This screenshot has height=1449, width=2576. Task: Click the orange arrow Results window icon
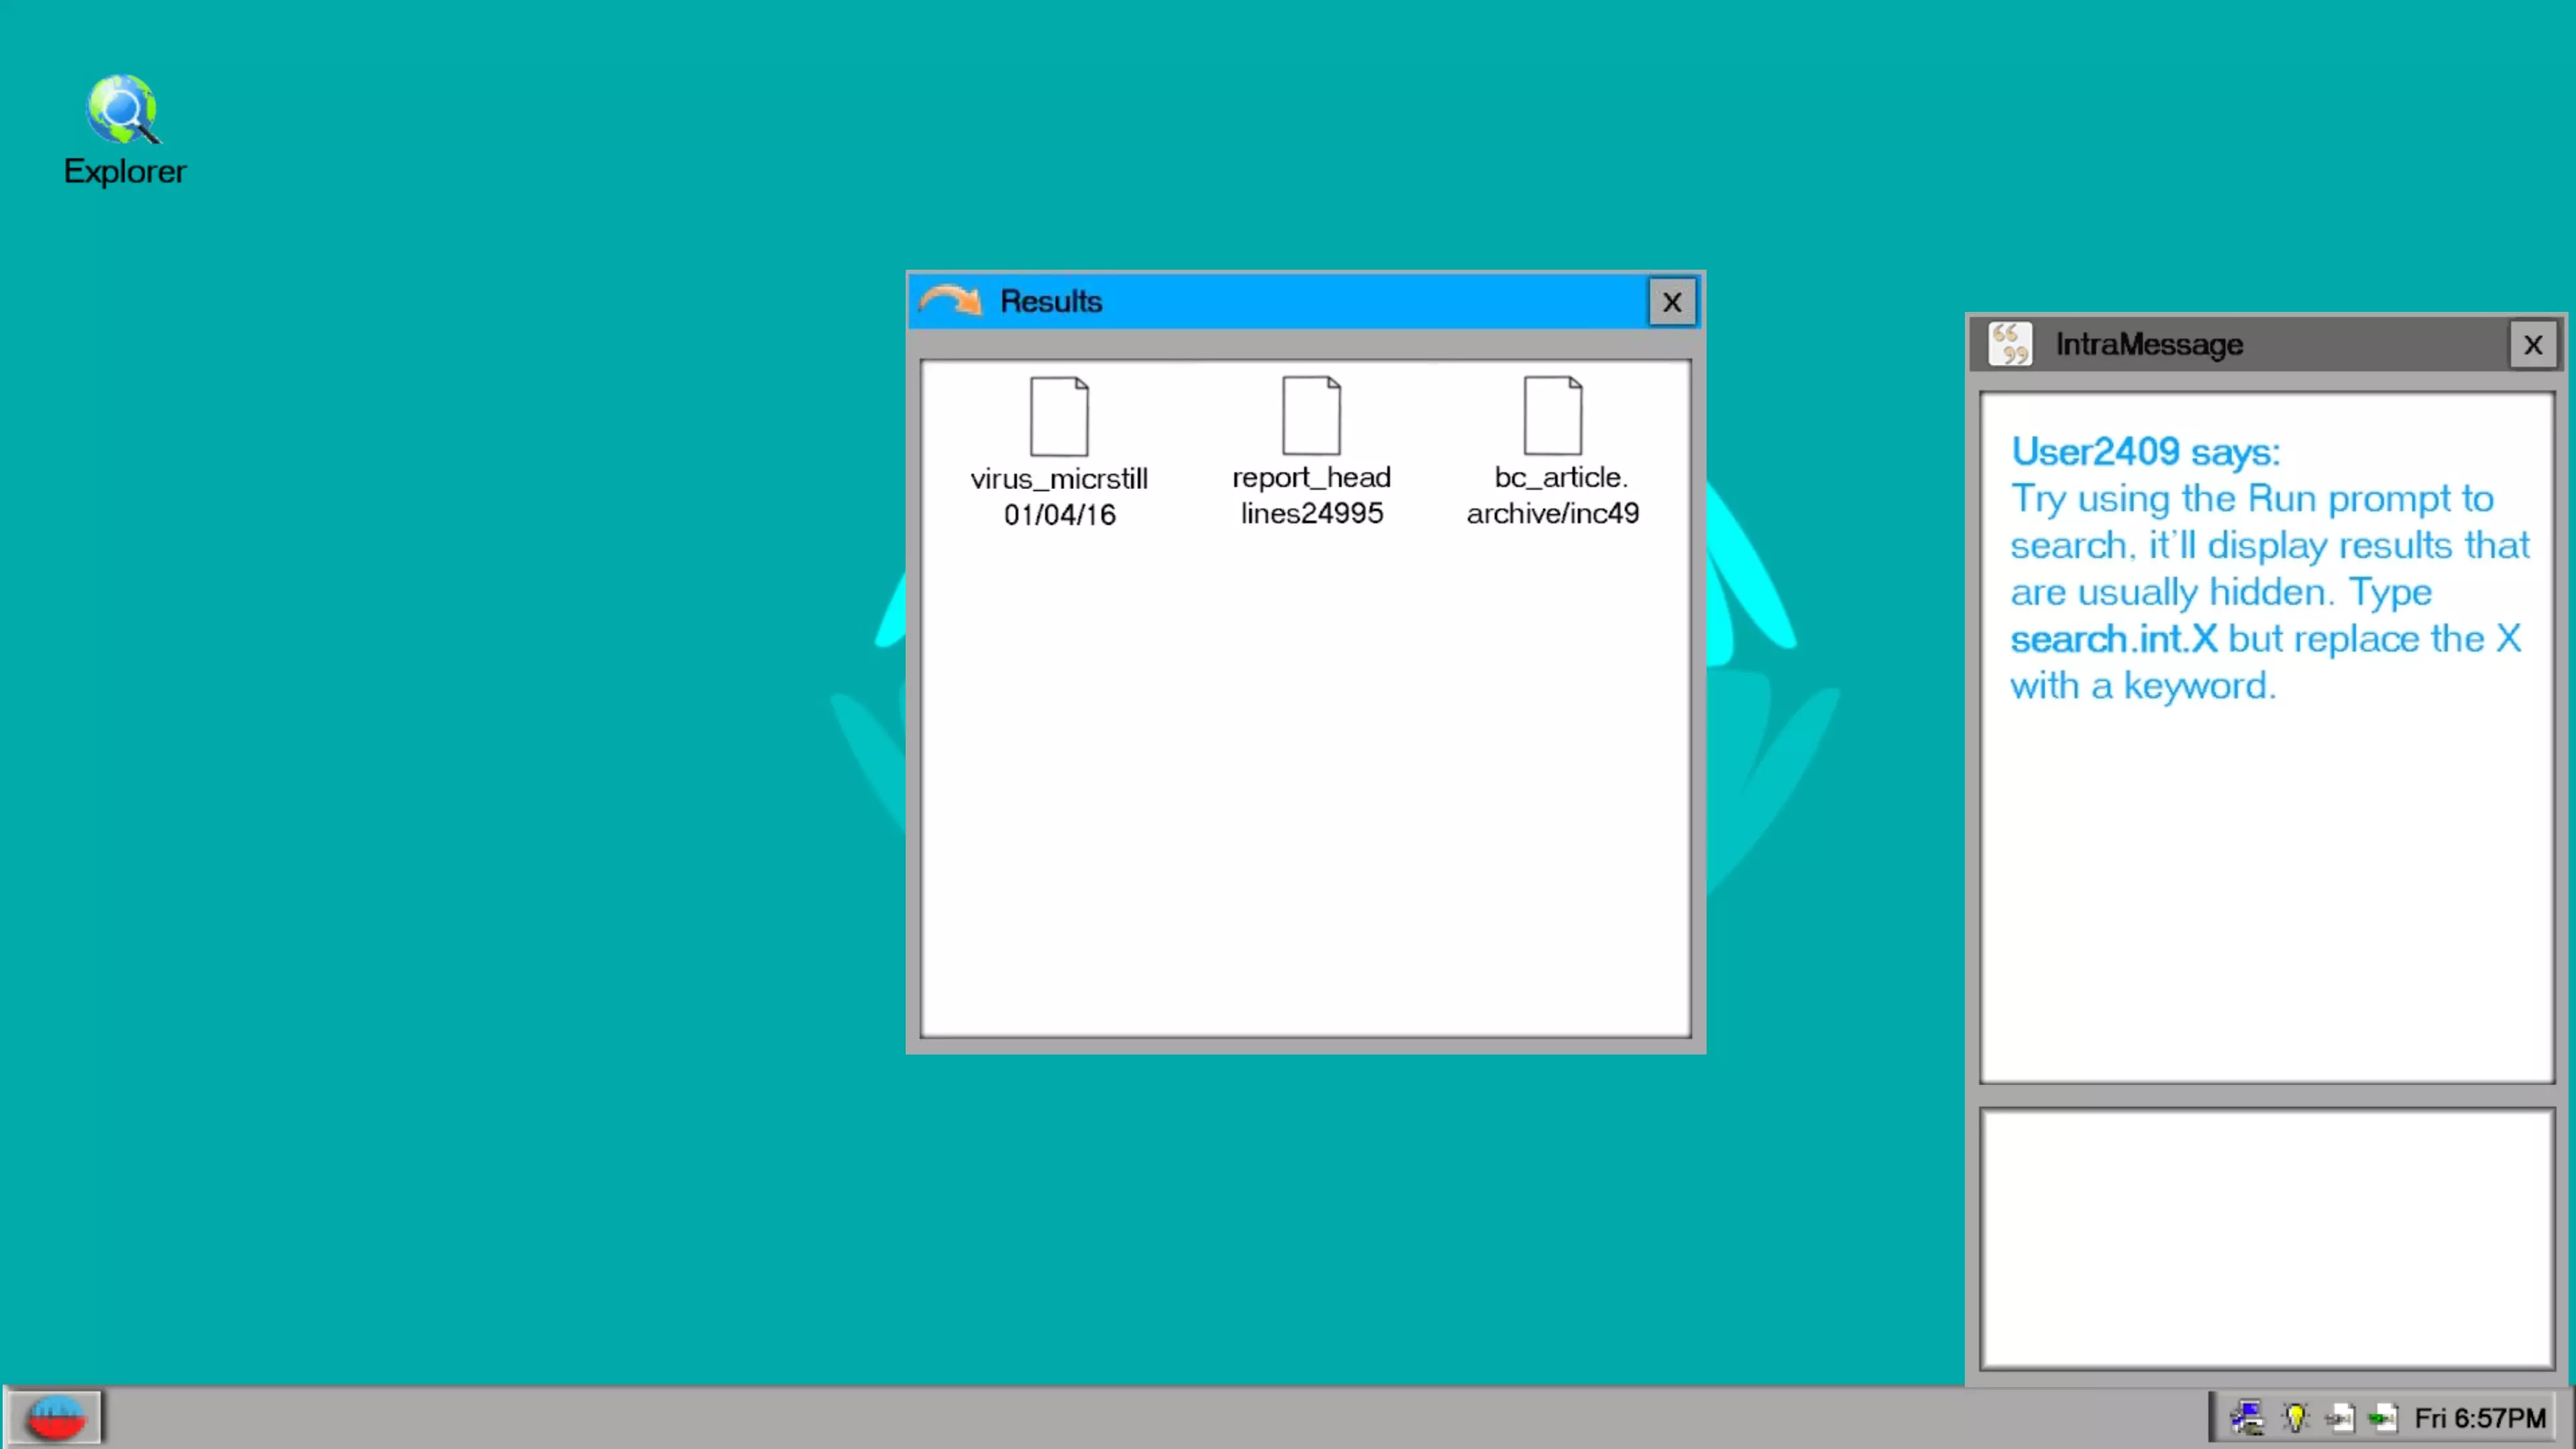[x=950, y=300]
